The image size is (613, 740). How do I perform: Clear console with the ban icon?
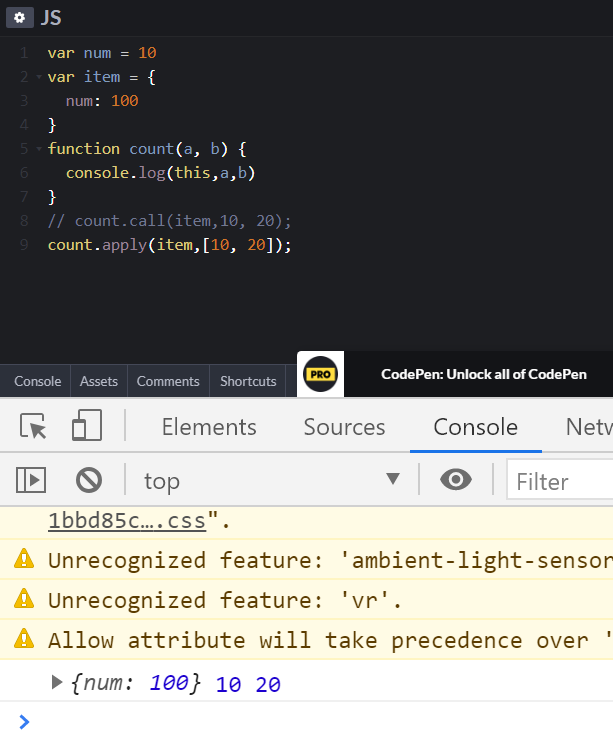pos(89,480)
